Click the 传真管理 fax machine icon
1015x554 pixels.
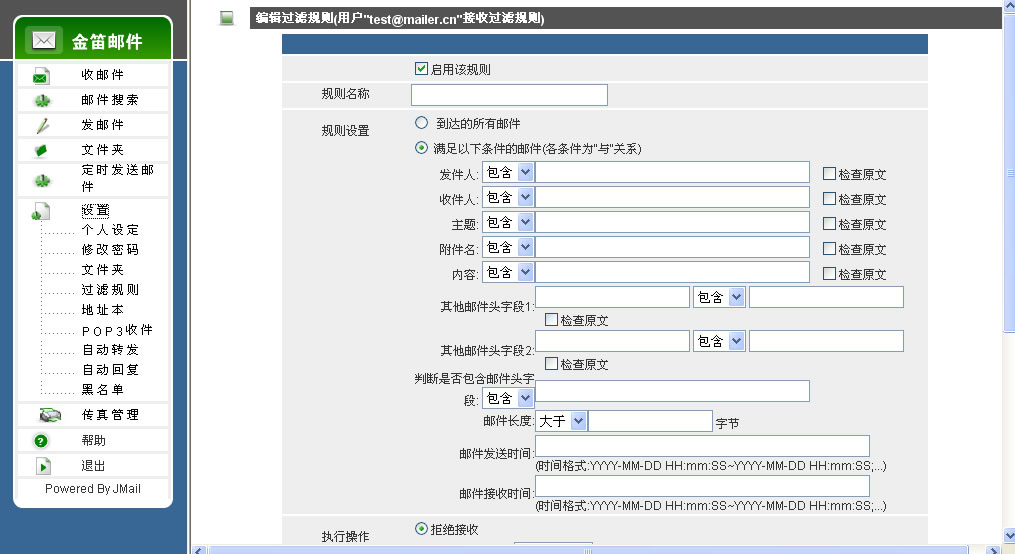coord(49,415)
